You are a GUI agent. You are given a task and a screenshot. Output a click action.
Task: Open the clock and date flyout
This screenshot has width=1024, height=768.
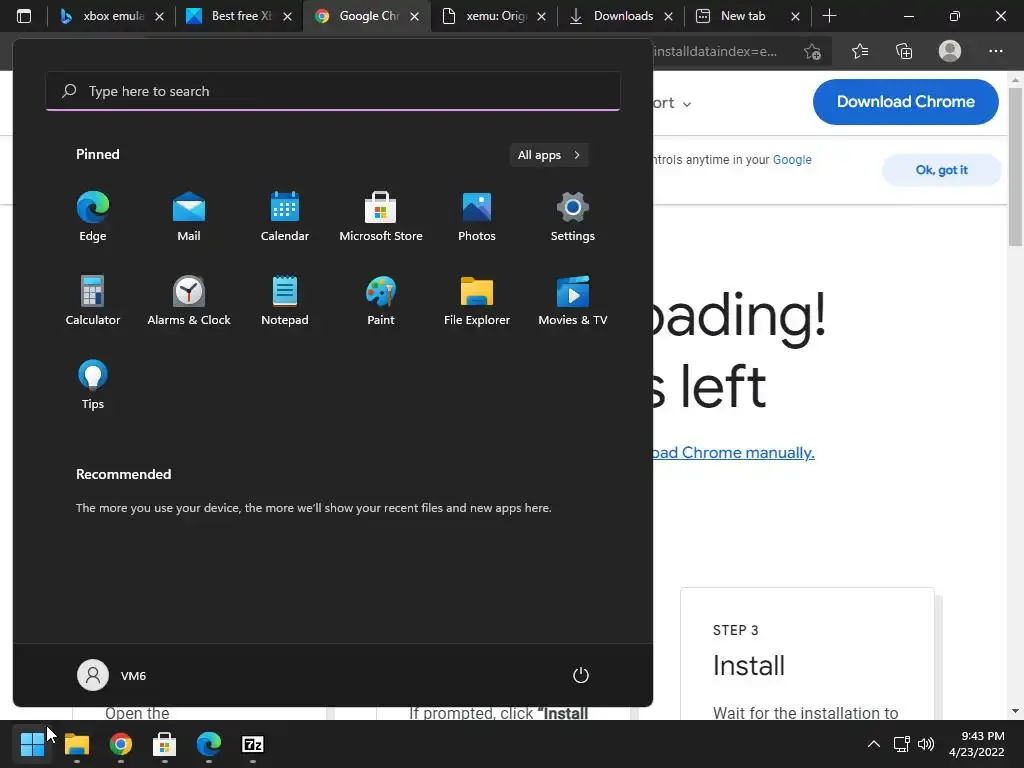(x=976, y=744)
